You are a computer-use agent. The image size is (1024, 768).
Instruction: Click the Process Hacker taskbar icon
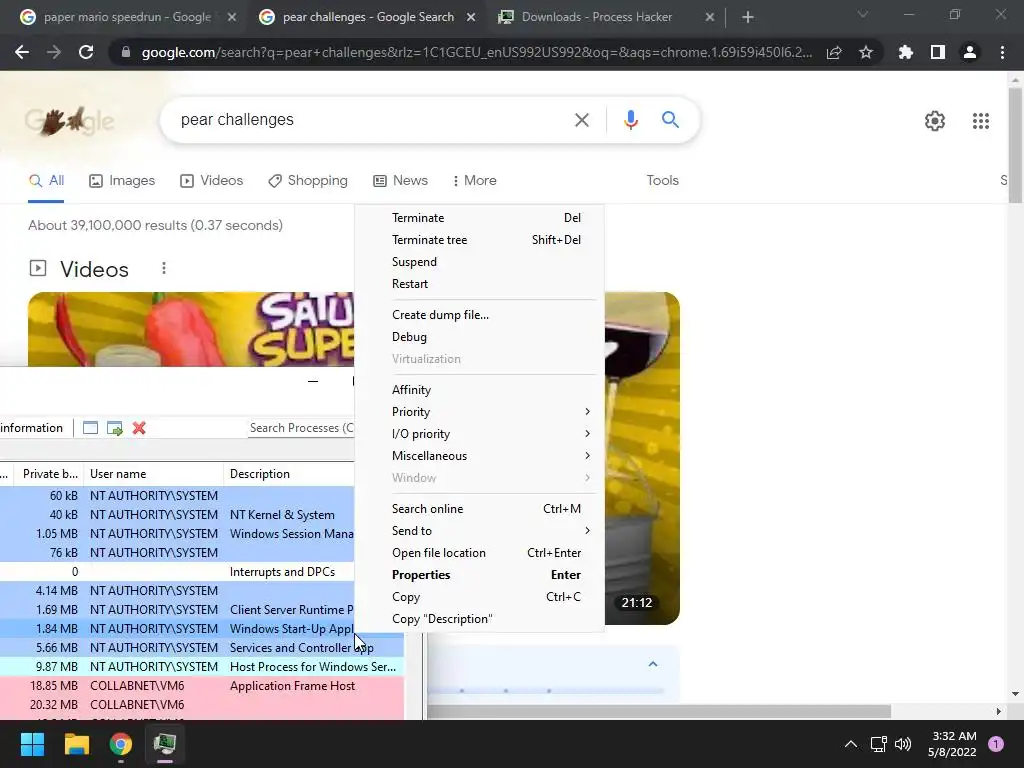[x=165, y=744]
